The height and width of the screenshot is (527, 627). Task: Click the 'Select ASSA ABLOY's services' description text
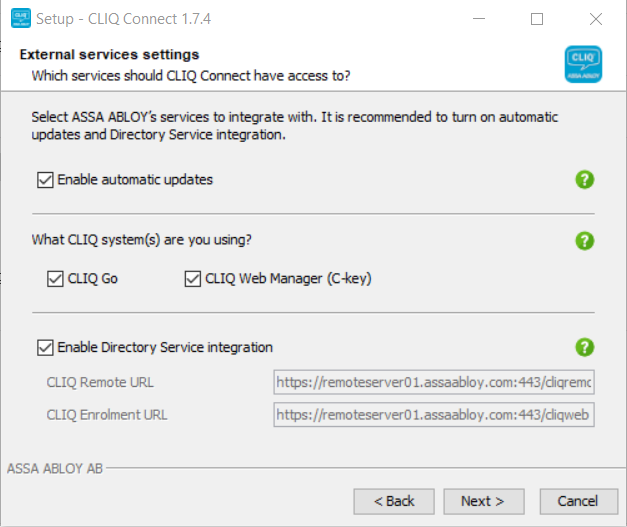(x=295, y=126)
